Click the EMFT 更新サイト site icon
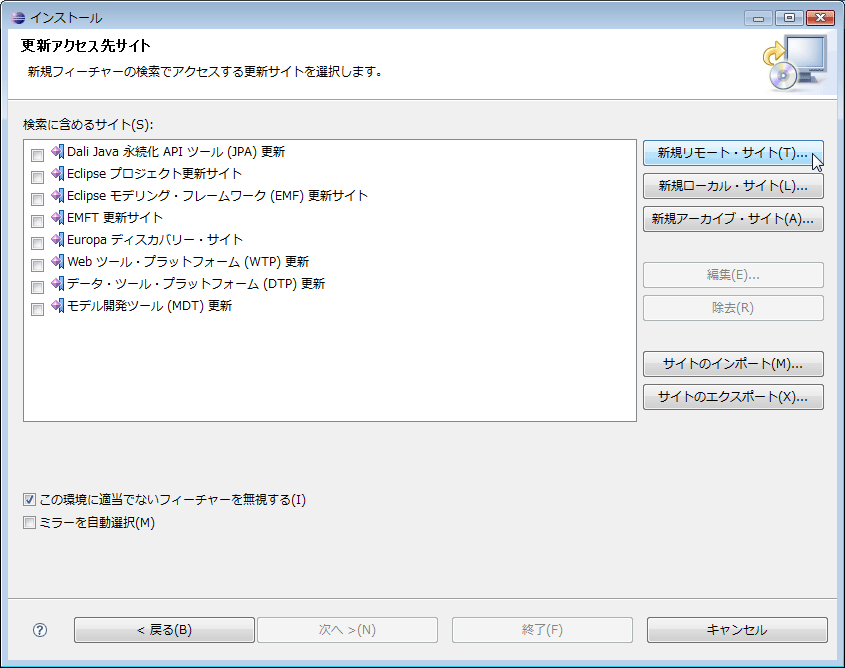The width and height of the screenshot is (845, 668). click(58, 218)
